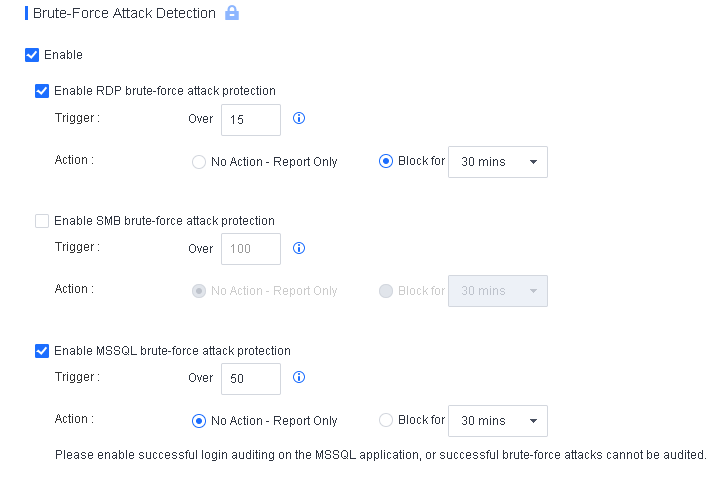Click the MSSQL trigger threshold field showing 50
Image resolution: width=719 pixels, height=484 pixels.
pos(250,378)
